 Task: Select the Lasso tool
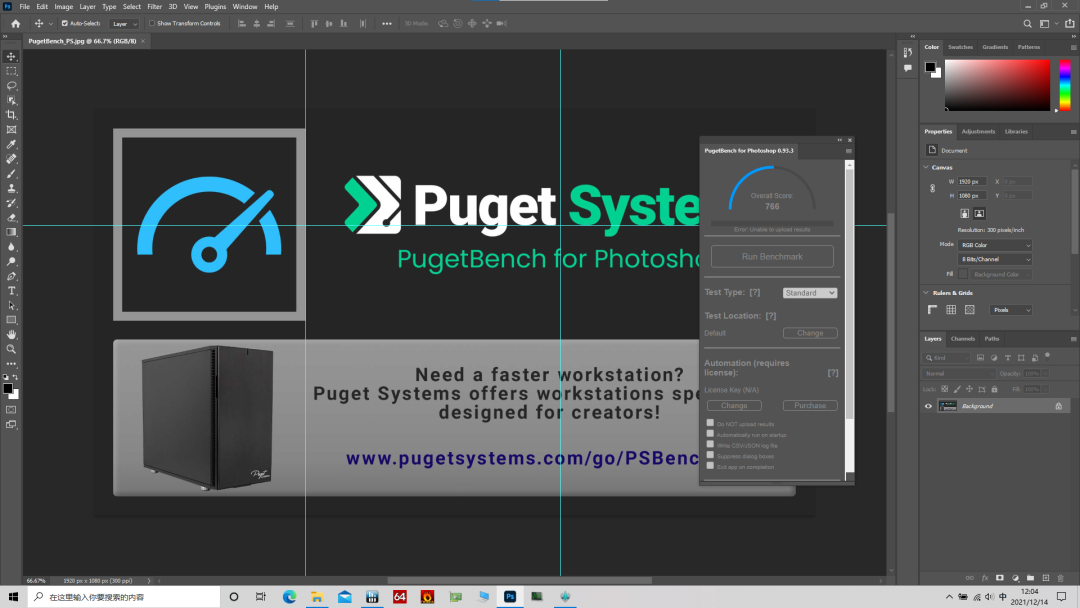tap(12, 85)
